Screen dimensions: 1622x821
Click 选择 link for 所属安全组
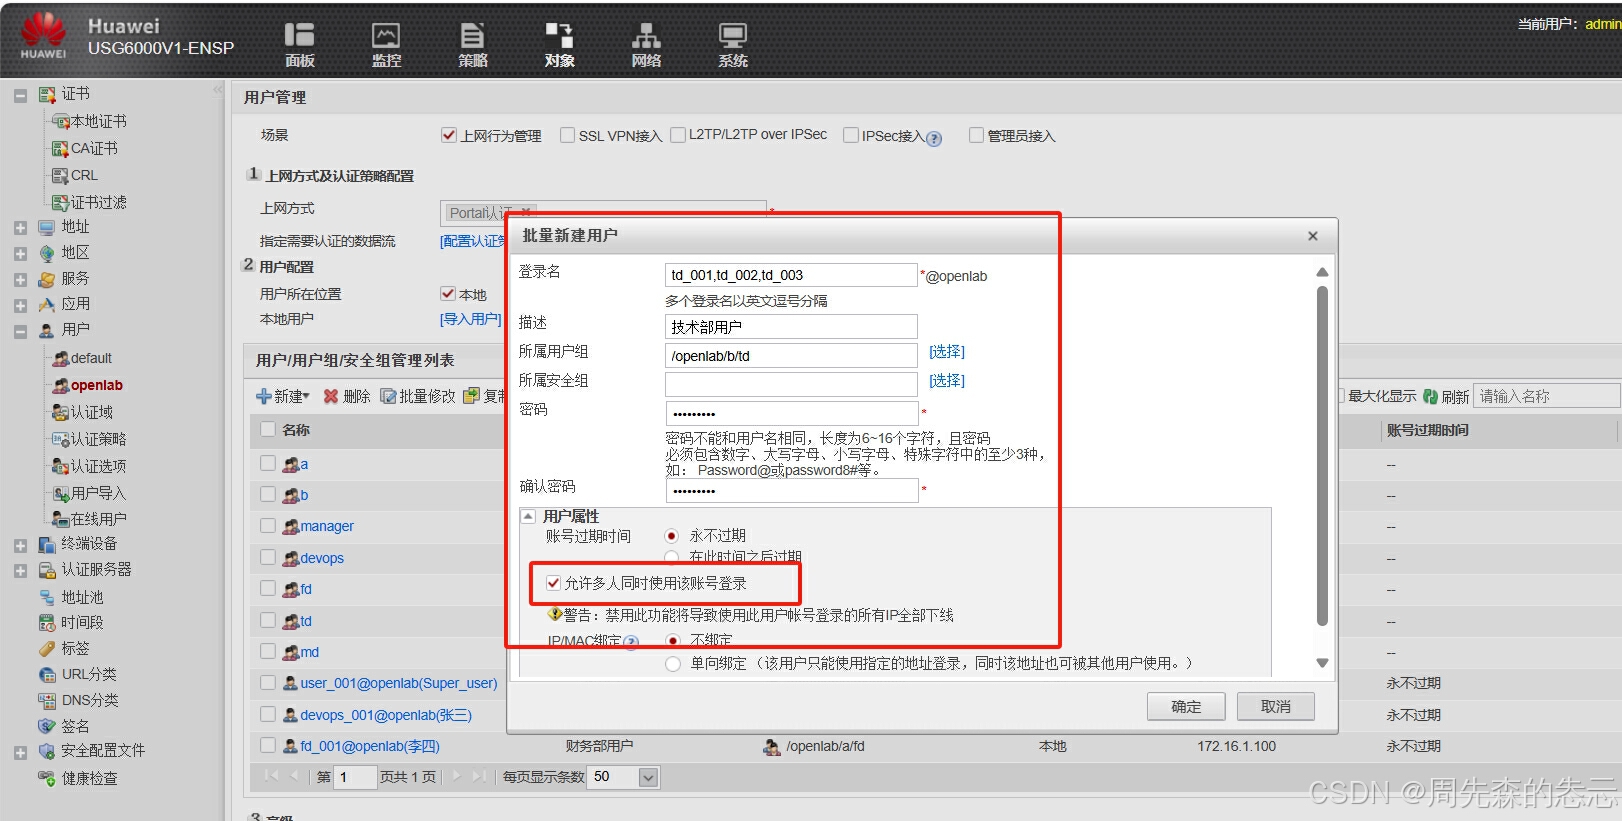tap(947, 381)
